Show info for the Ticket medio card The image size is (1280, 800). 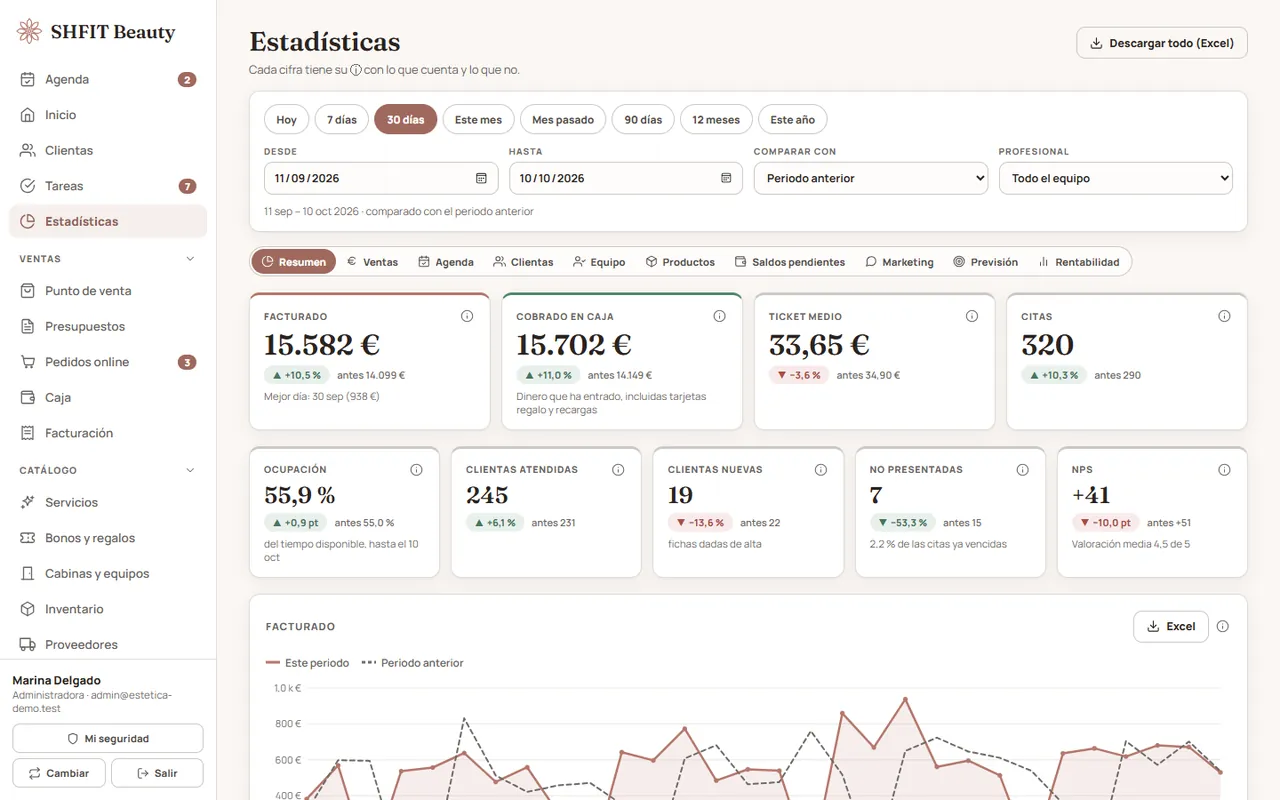[x=972, y=316]
